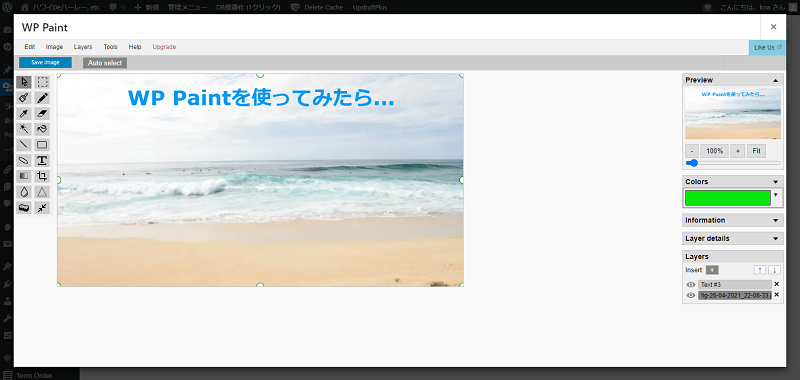Open the Layers menu
Viewport: 800px width, 380px height.
pos(83,47)
